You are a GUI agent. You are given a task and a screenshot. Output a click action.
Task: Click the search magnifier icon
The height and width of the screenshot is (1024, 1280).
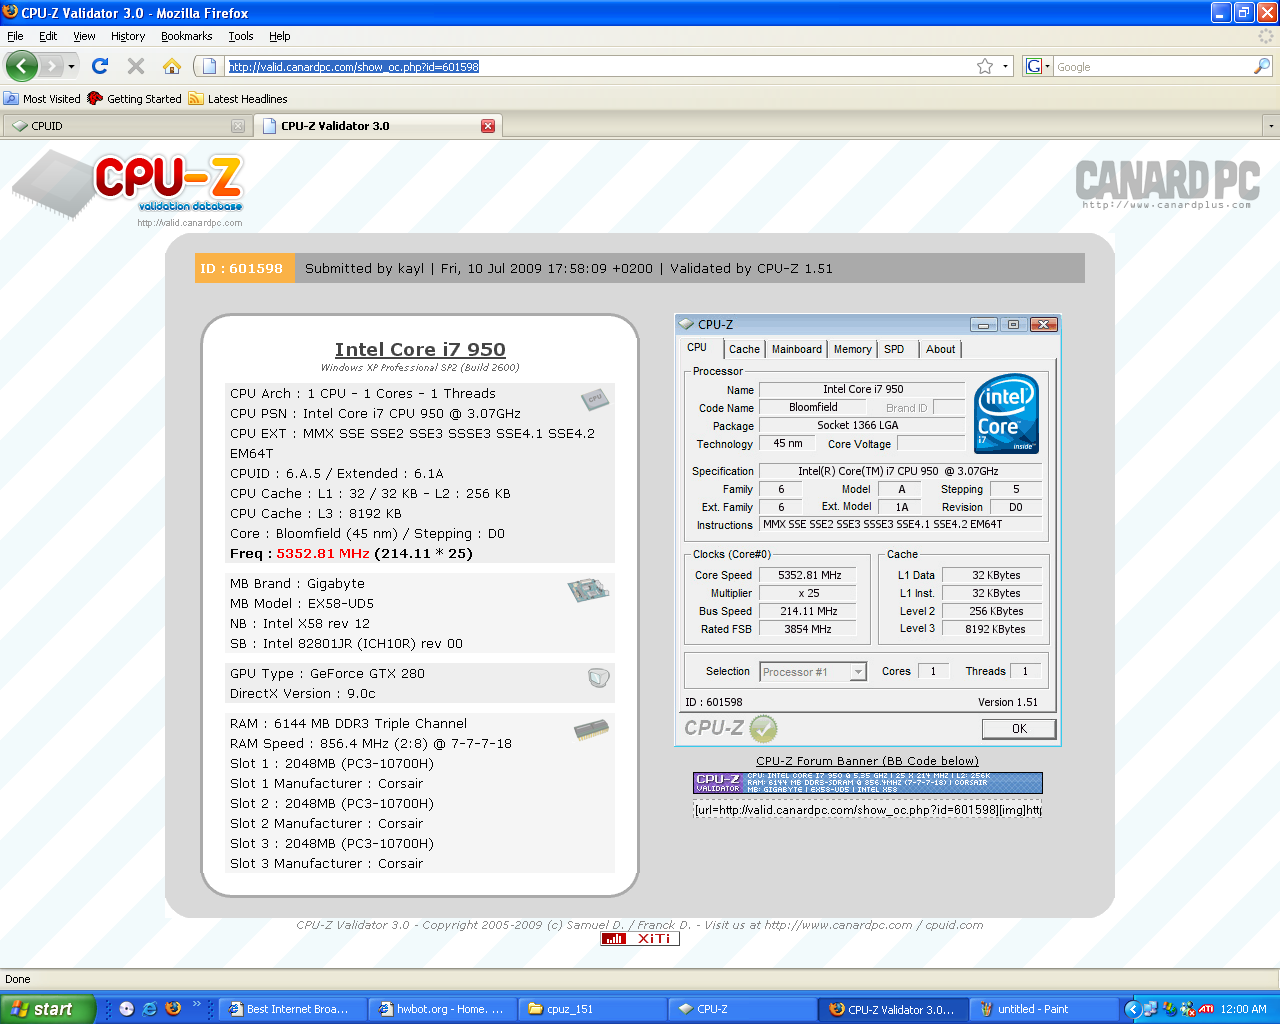tap(1262, 66)
